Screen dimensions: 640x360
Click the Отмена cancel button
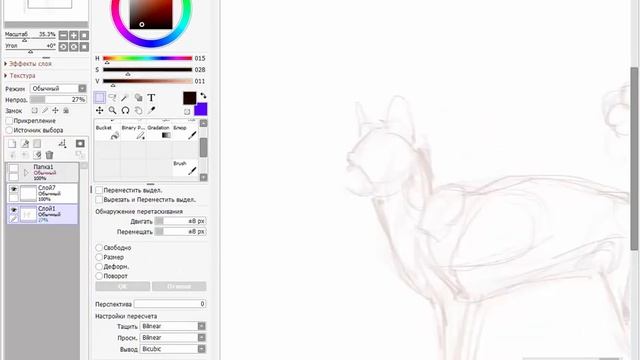tap(179, 287)
